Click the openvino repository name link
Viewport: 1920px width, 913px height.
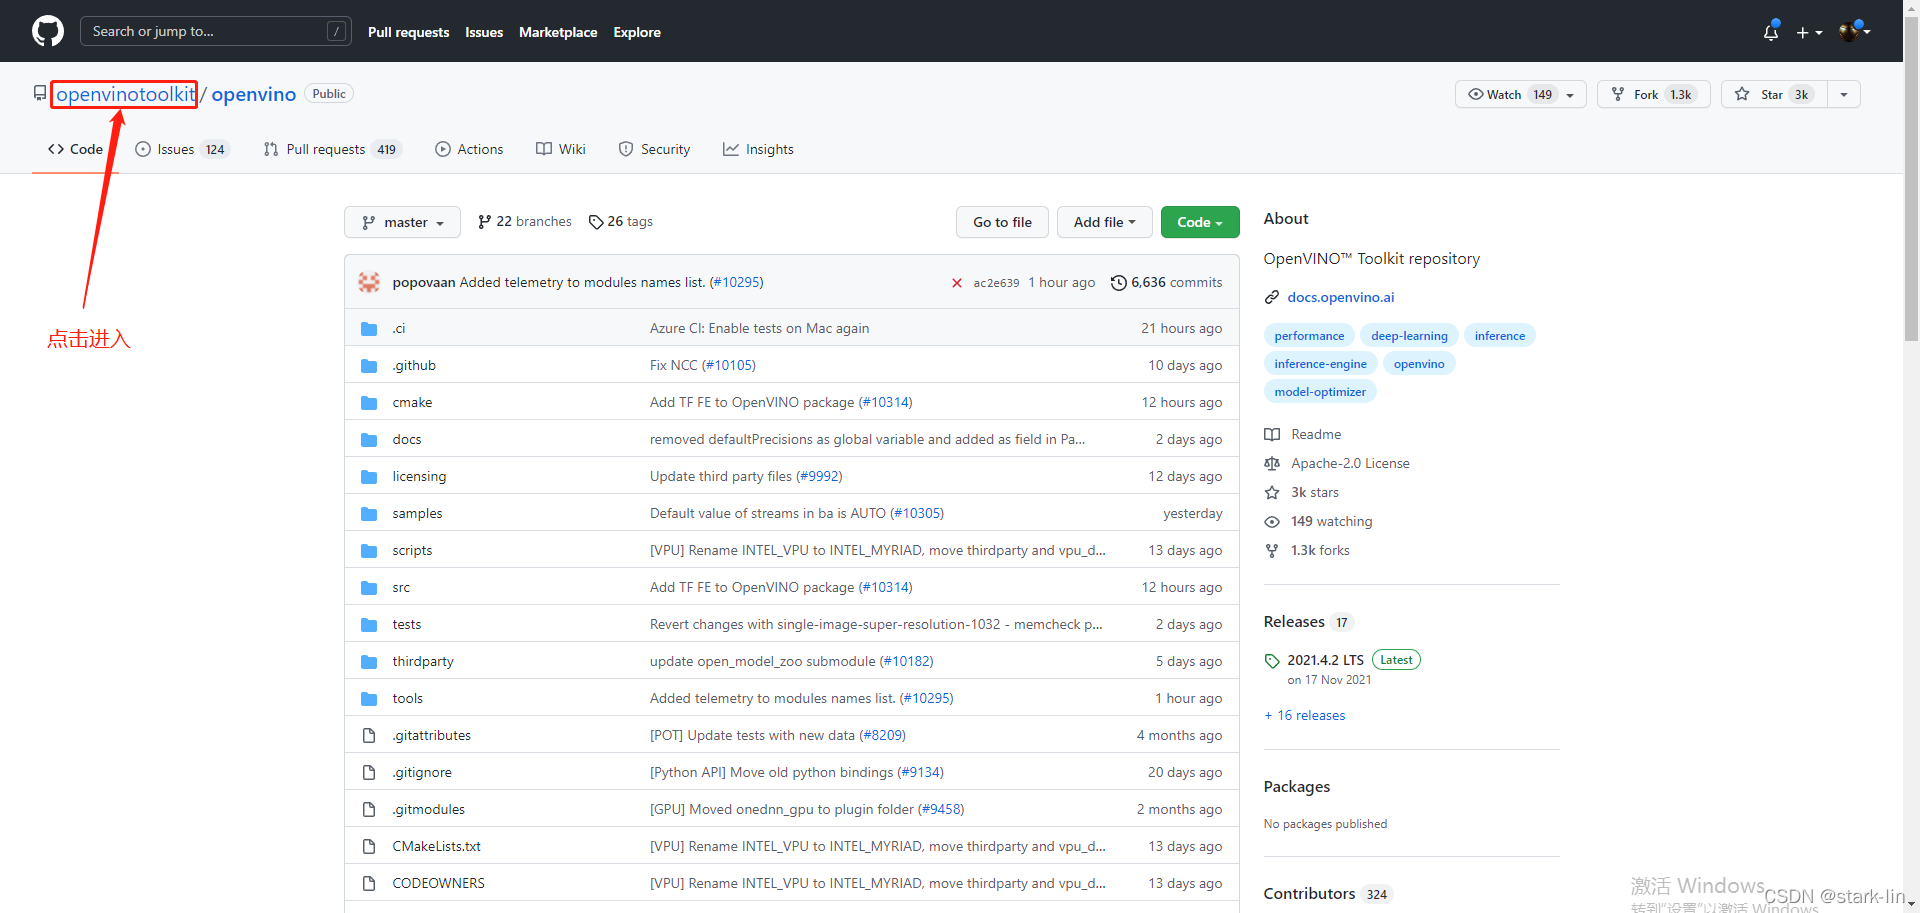point(253,94)
